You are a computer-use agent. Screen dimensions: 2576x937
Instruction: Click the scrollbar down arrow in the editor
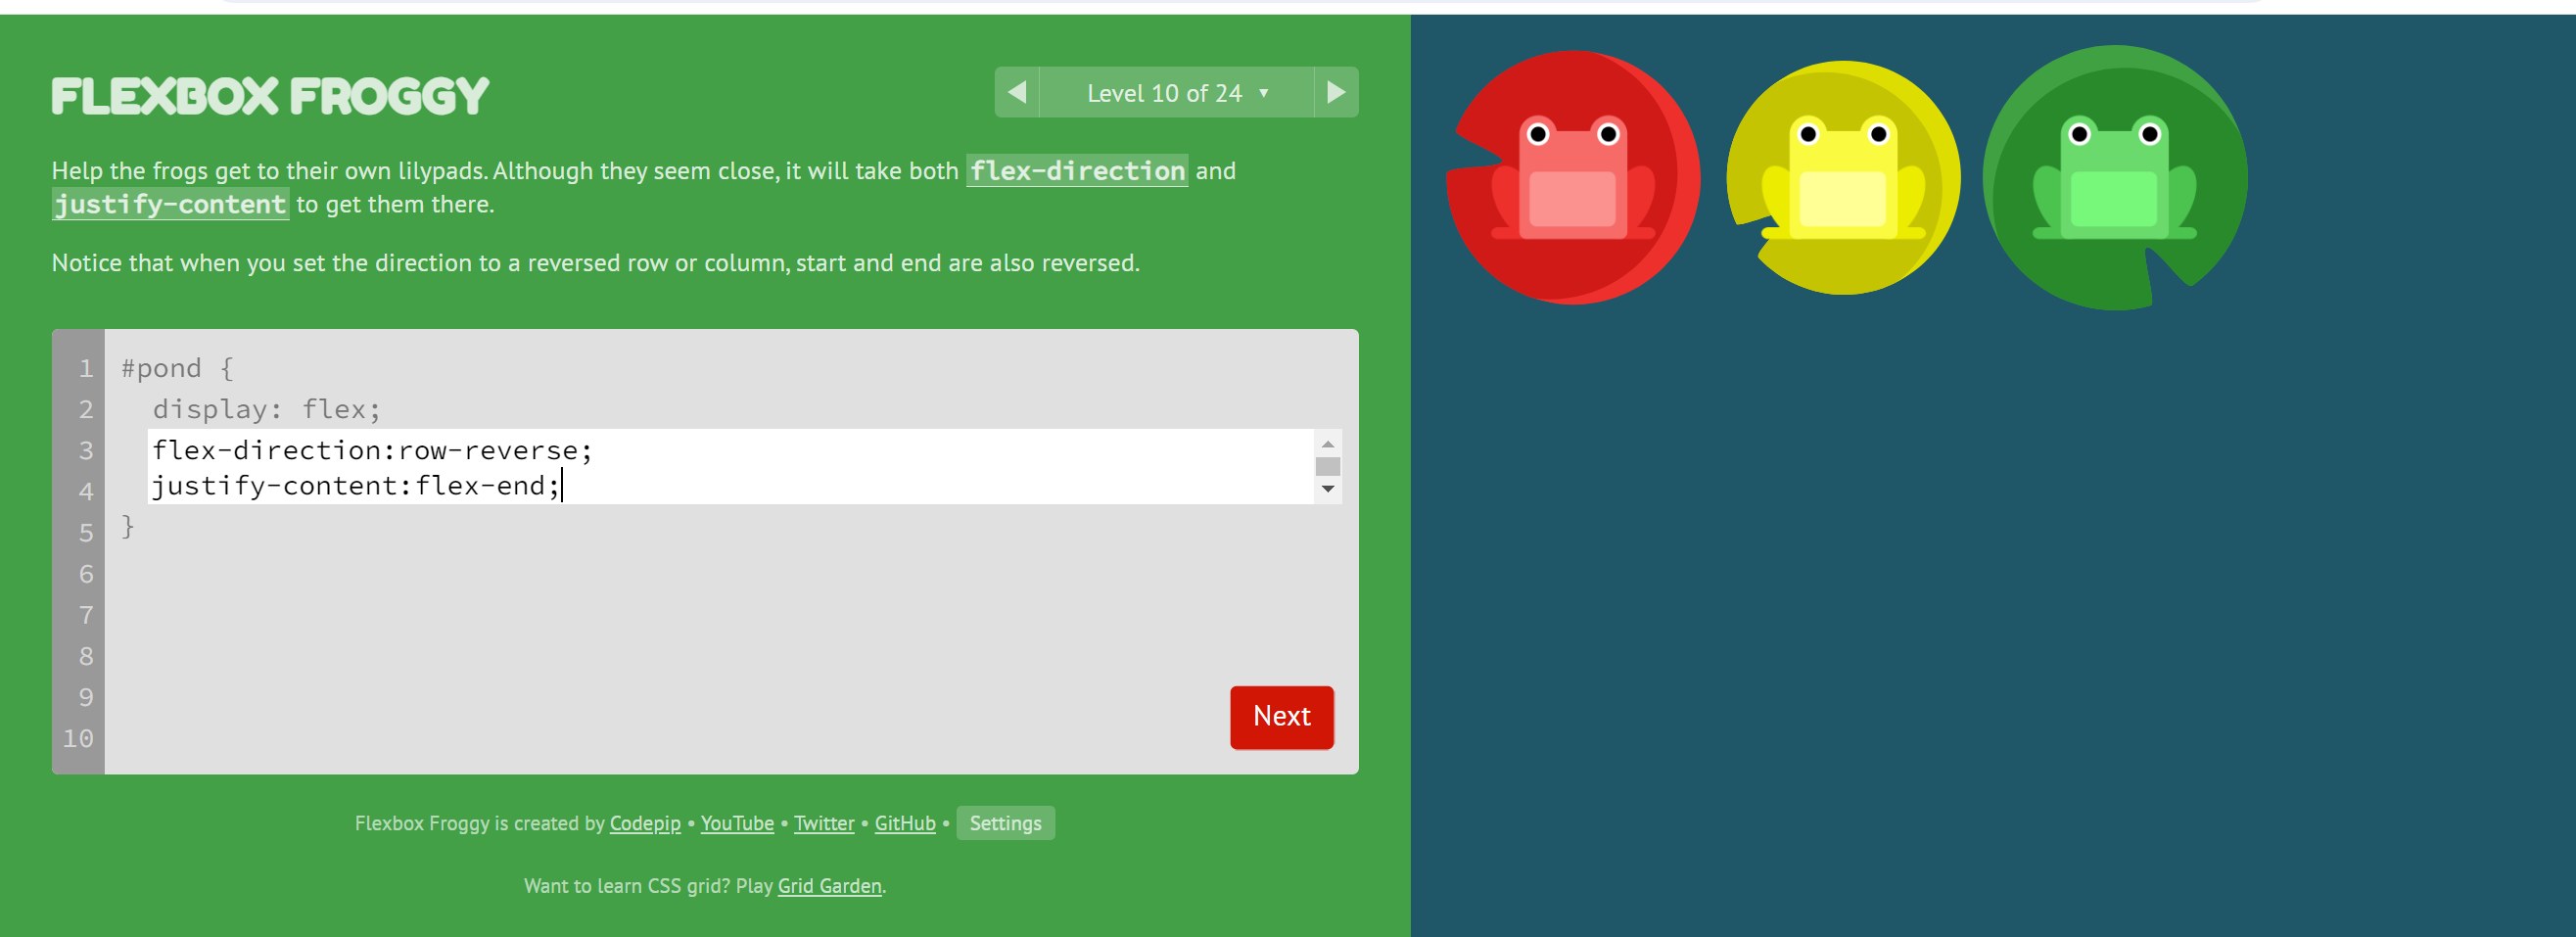pyautogui.click(x=1327, y=490)
